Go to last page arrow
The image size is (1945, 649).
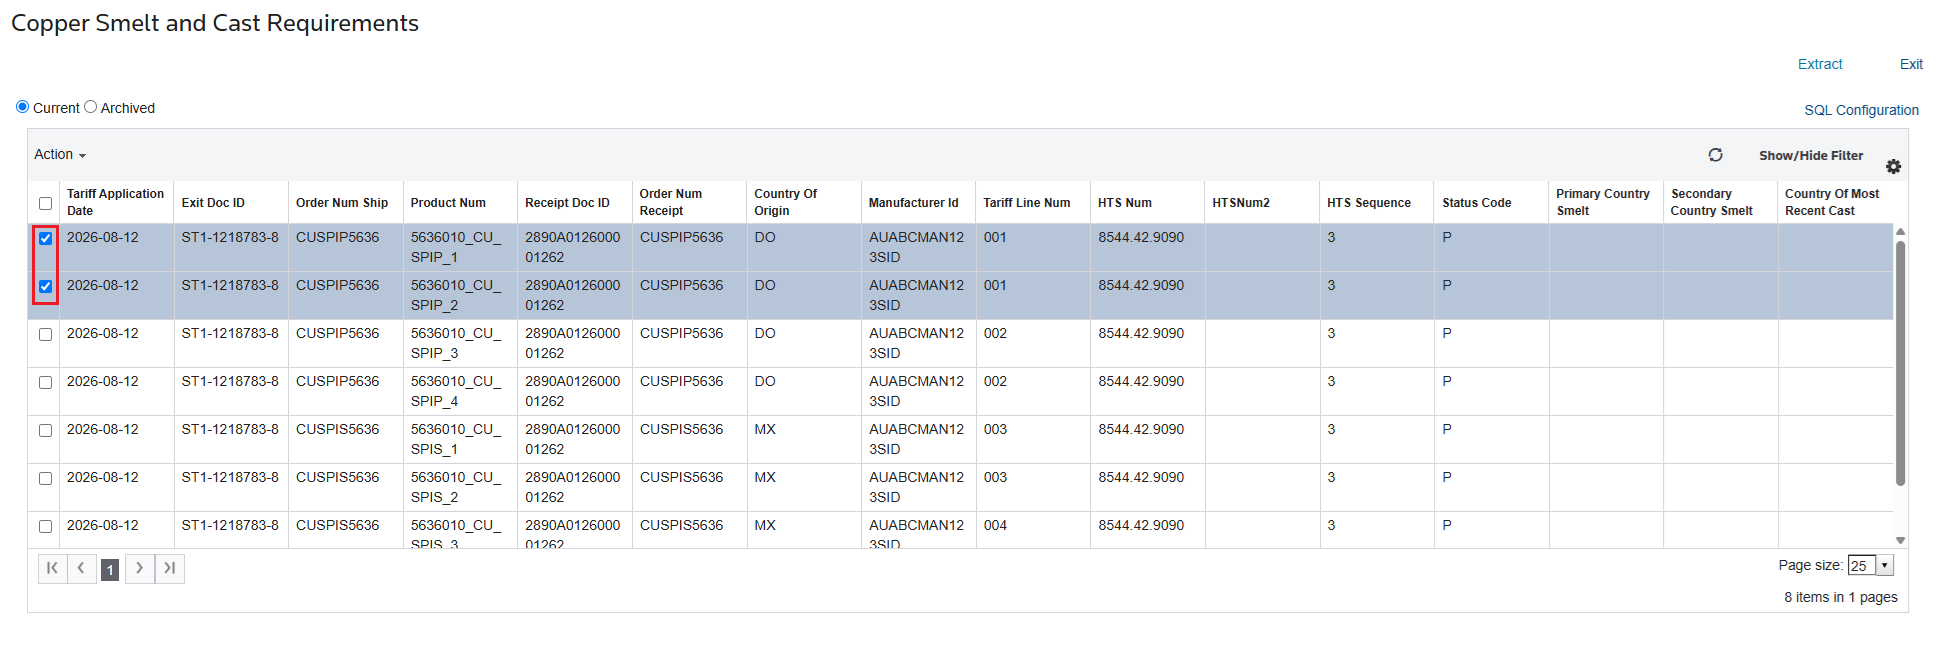pyautogui.click(x=169, y=568)
